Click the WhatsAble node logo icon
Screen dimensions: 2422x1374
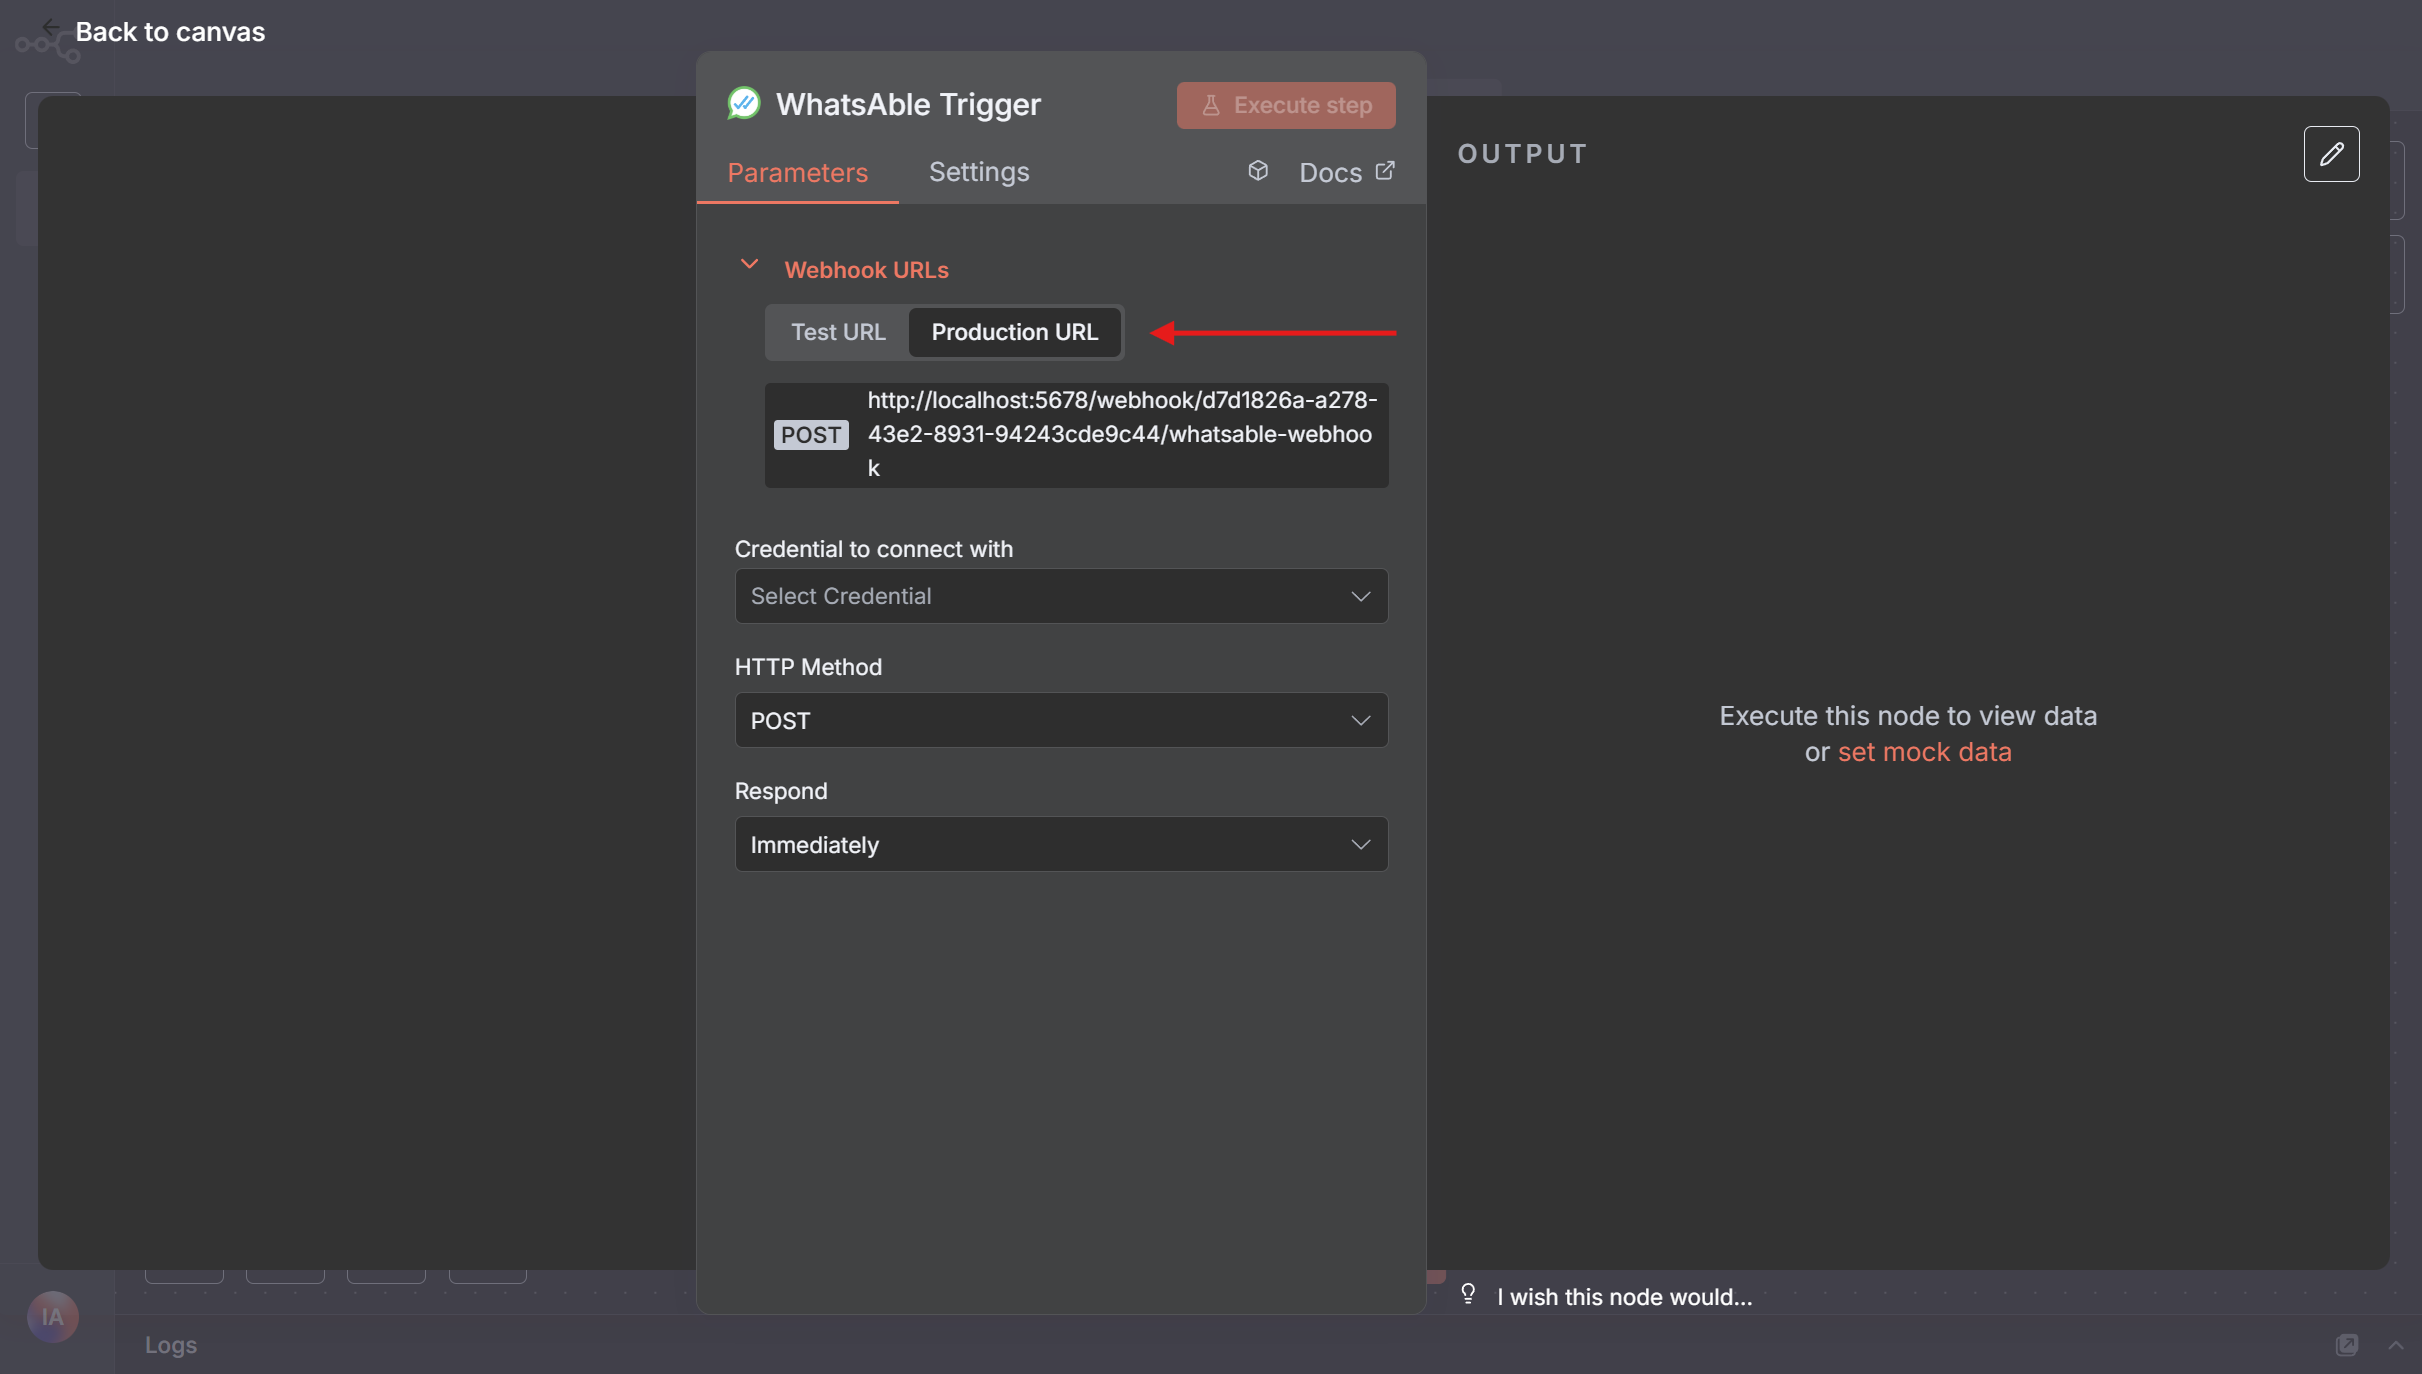click(743, 104)
